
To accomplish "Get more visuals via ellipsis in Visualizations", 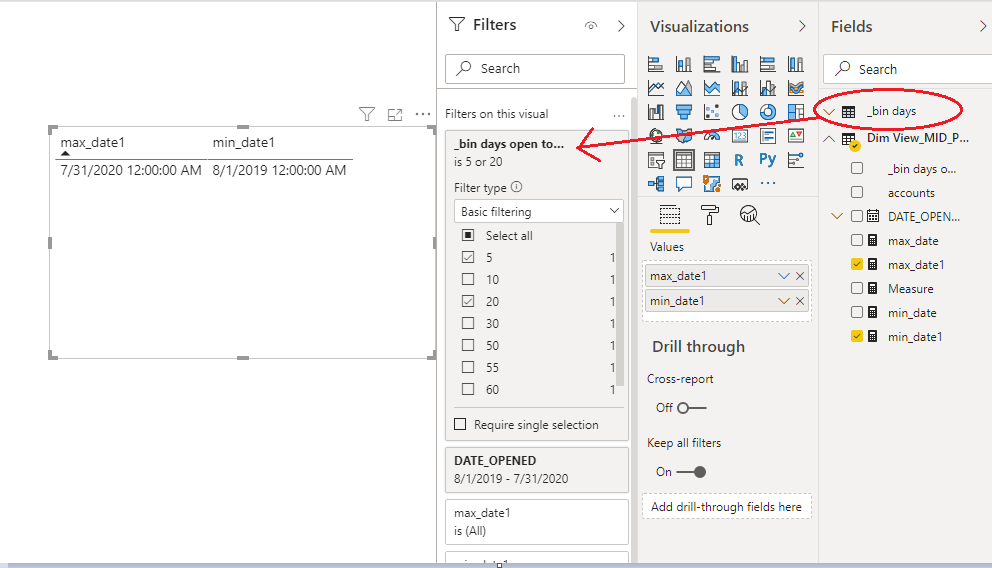I will pyautogui.click(x=767, y=183).
